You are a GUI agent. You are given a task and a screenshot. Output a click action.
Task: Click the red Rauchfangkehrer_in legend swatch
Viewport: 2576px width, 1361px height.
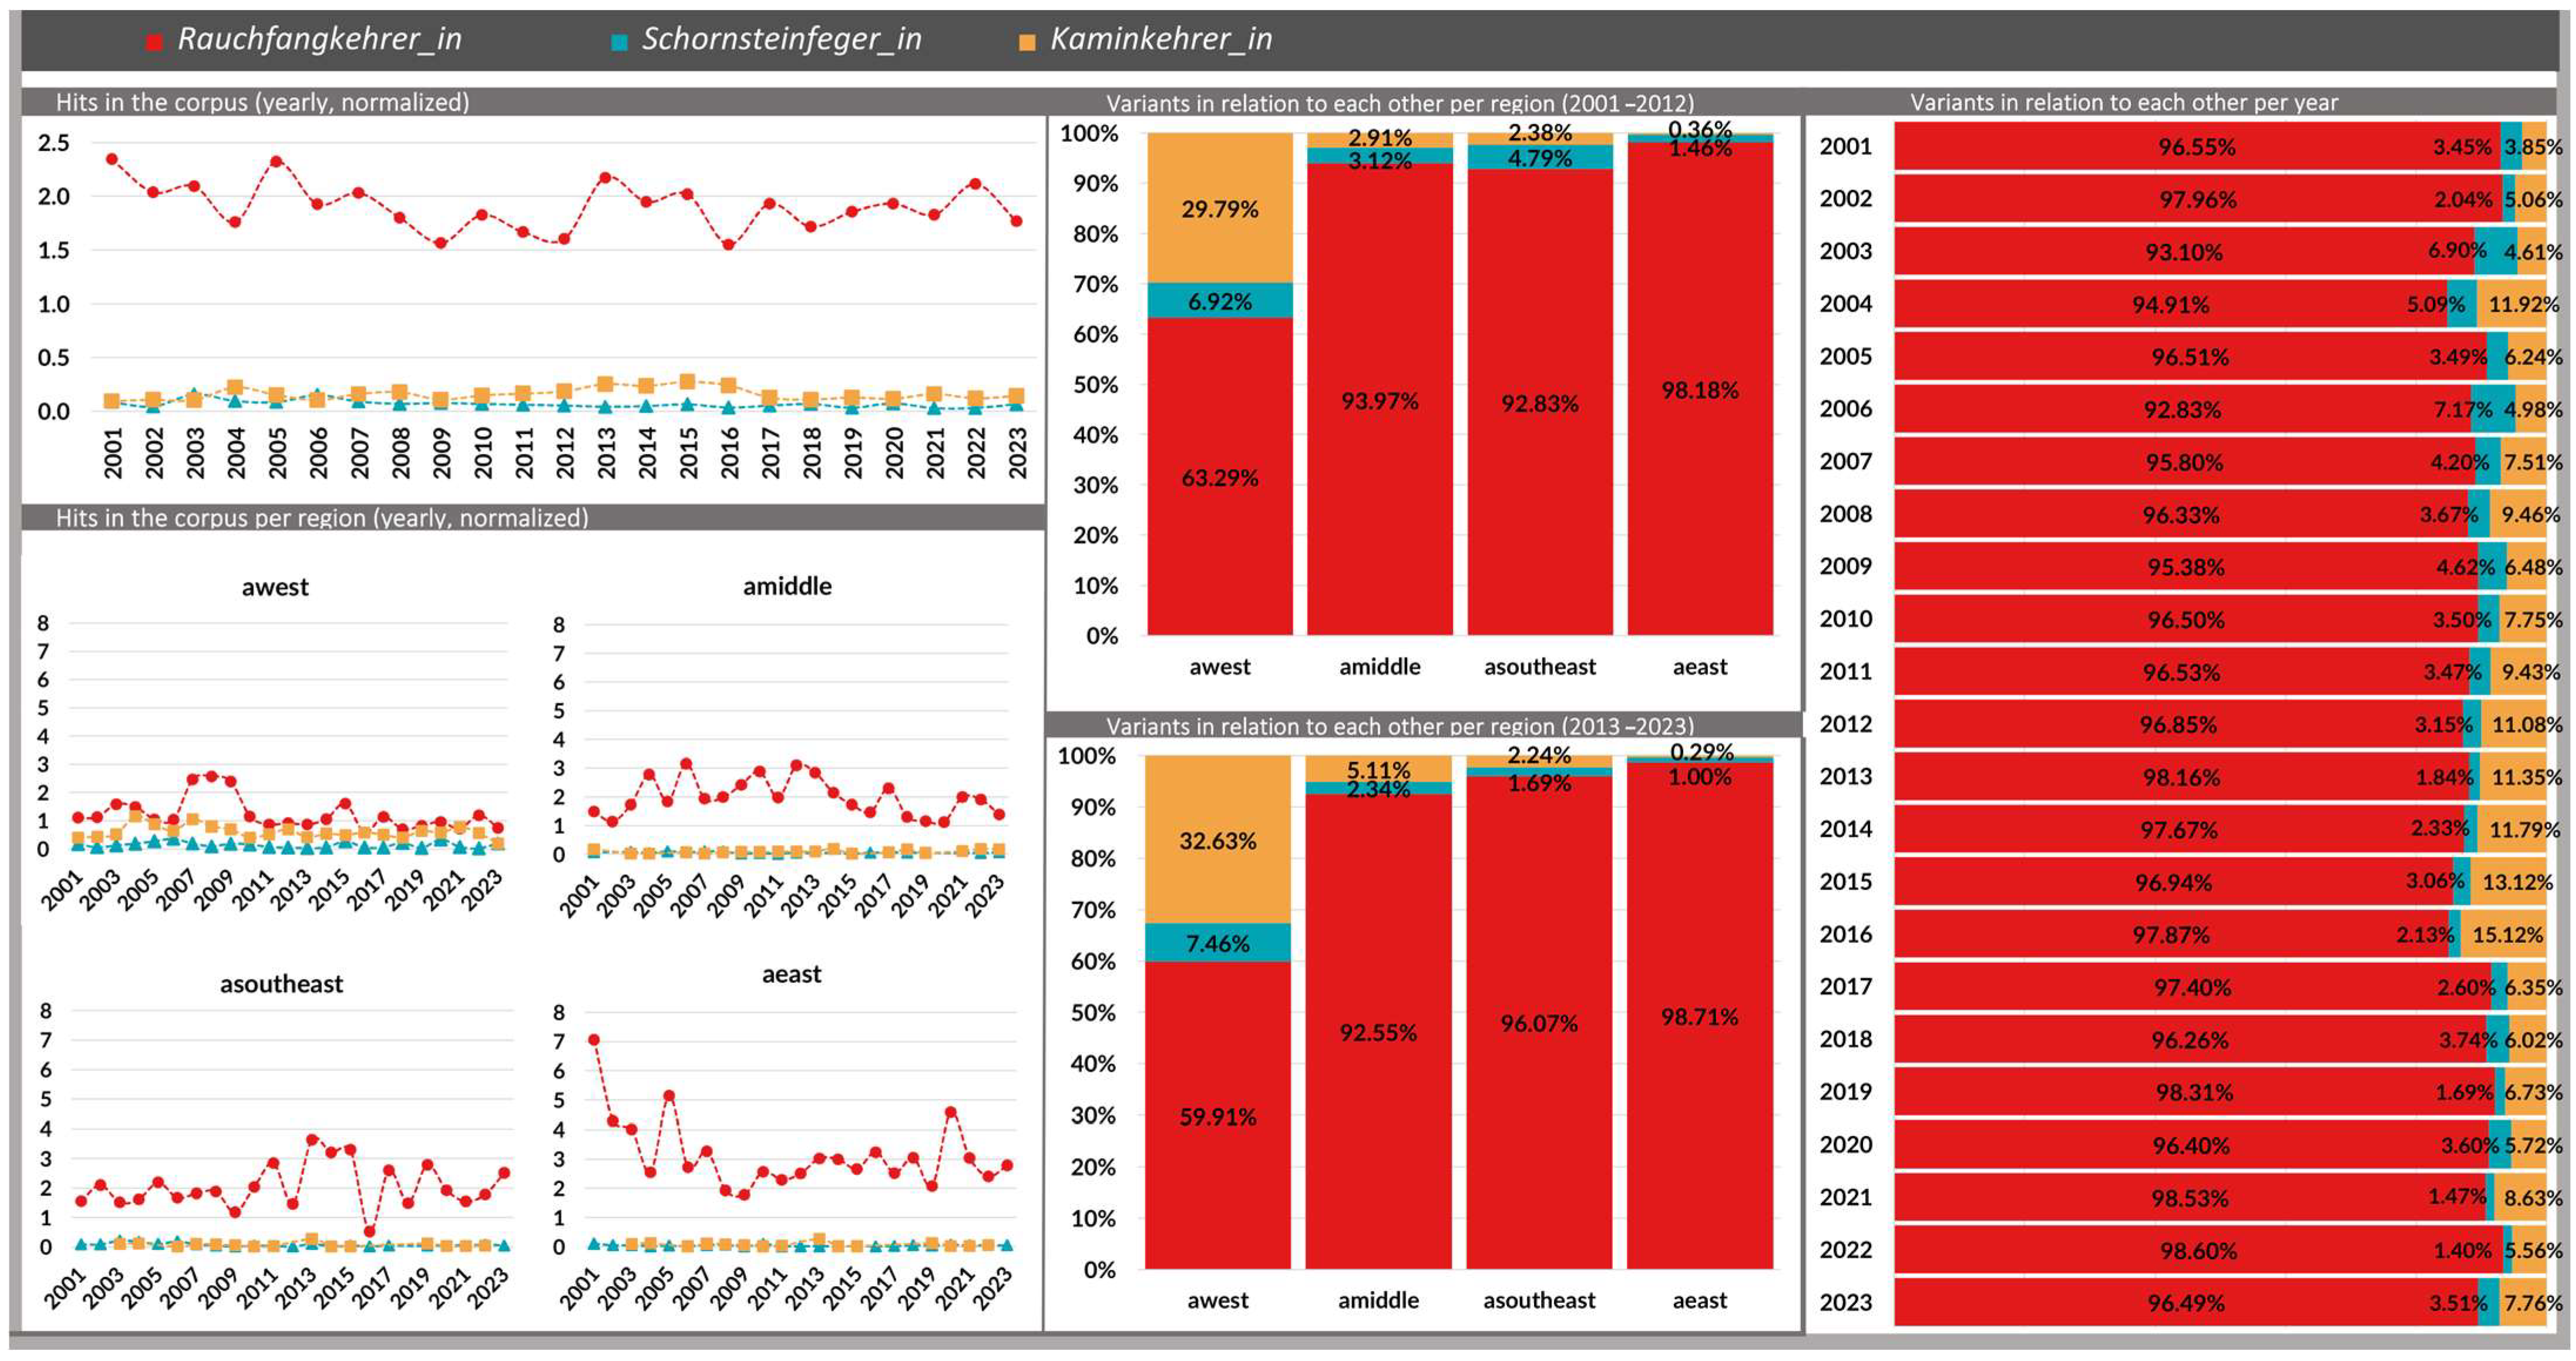coord(154,41)
